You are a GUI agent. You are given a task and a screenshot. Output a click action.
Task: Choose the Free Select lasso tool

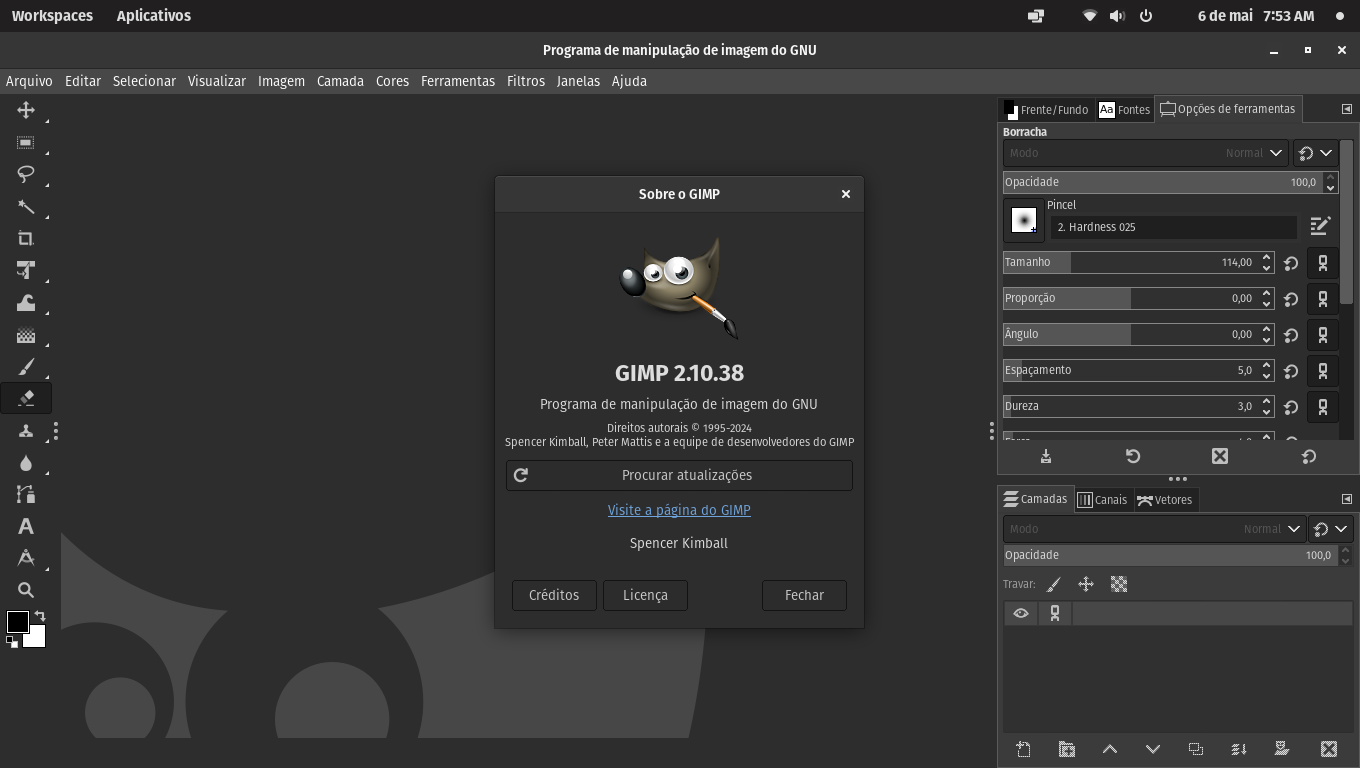(x=25, y=175)
